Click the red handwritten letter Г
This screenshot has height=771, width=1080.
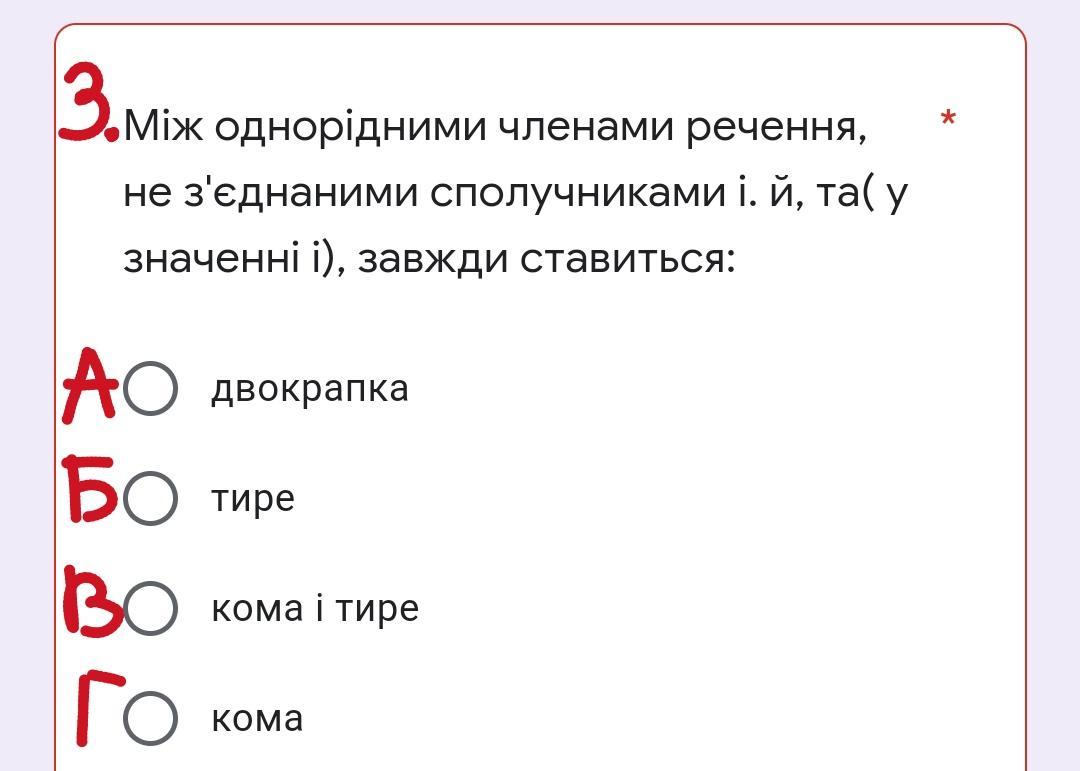(x=98, y=710)
